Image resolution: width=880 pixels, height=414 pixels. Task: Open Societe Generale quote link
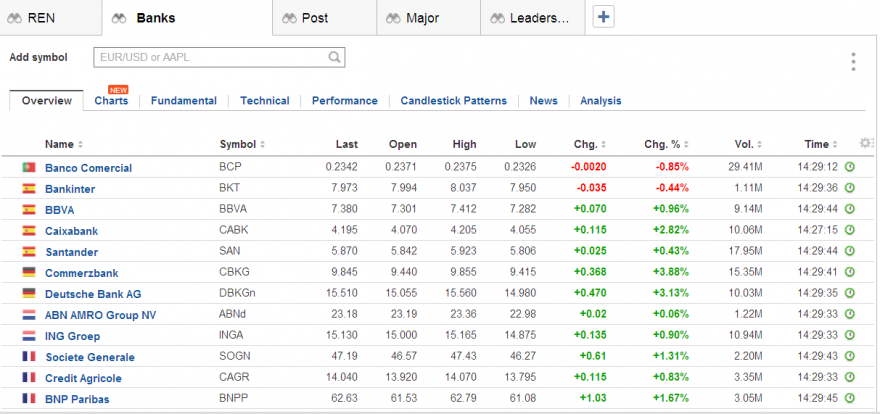point(90,357)
